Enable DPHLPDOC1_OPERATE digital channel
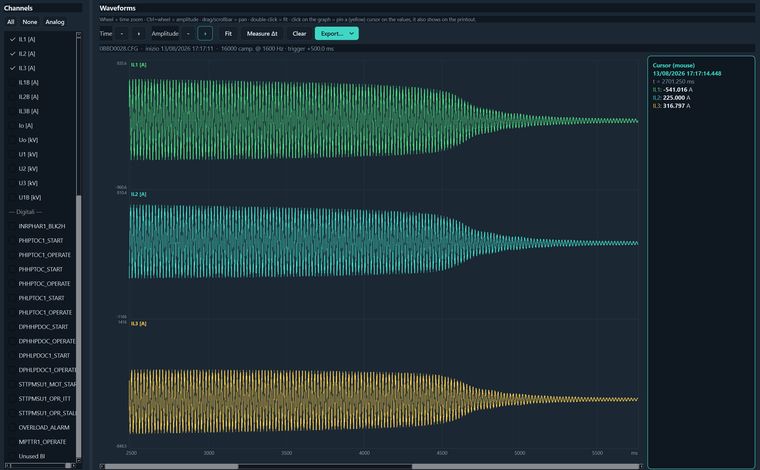Screen dimensions: 760x470 [x=13, y=370]
